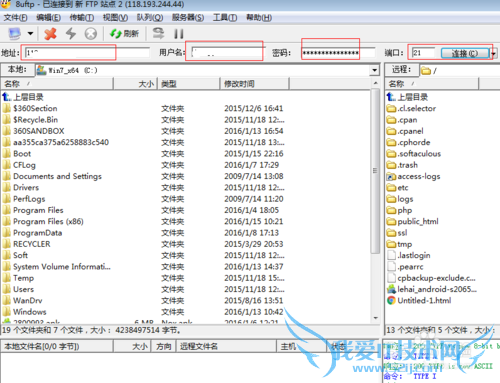Click the lightning quick-connect icon
500x383 pixels.
pyautogui.click(x=71, y=33)
